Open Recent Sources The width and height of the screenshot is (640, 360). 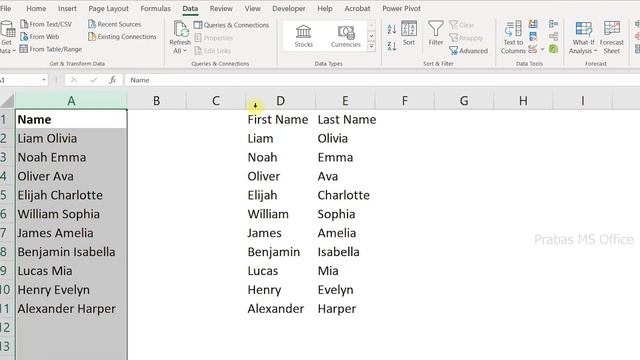pyautogui.click(x=114, y=24)
